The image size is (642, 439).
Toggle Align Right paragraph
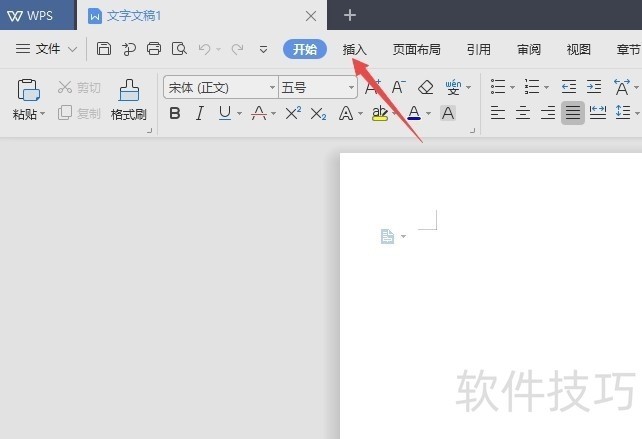pyautogui.click(x=548, y=112)
